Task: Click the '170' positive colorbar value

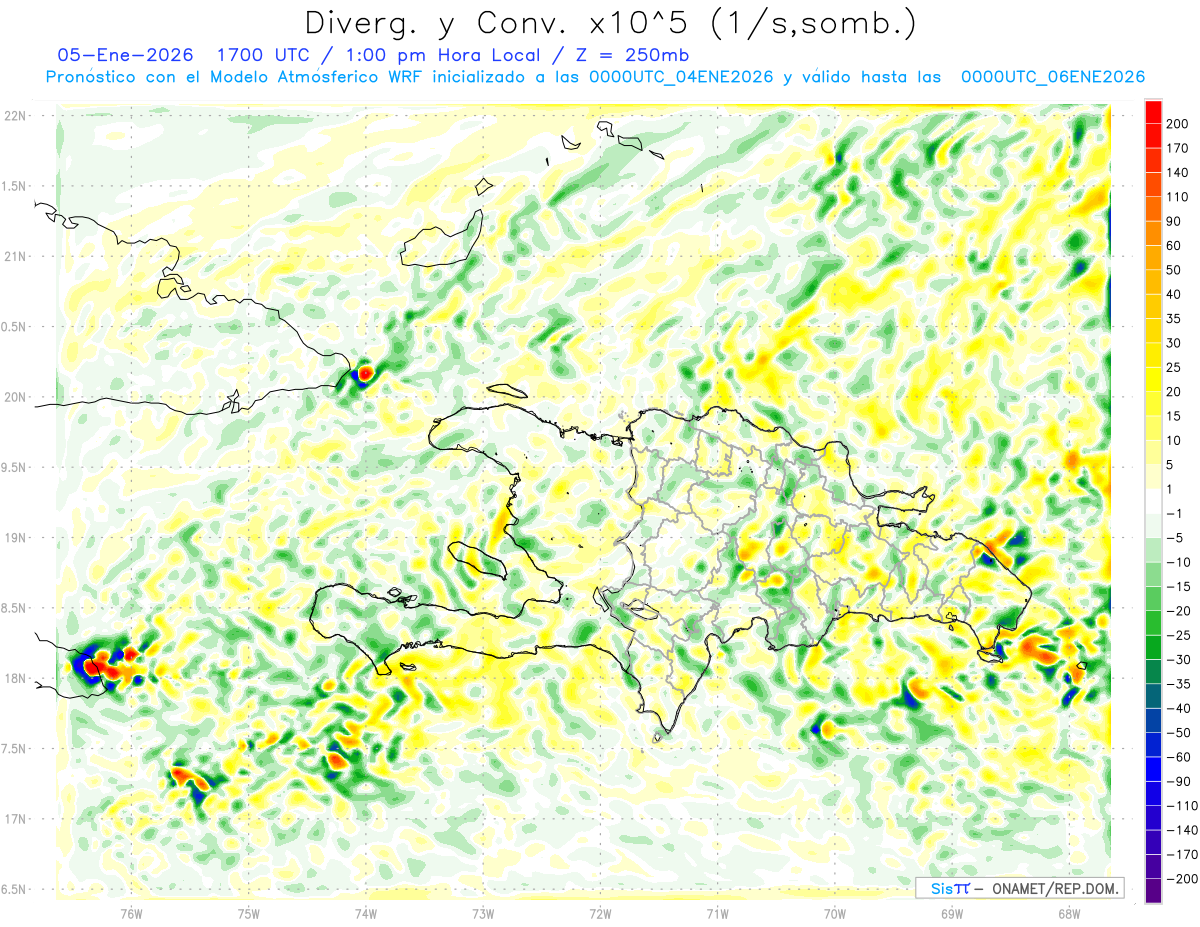Action: pos(1176,148)
